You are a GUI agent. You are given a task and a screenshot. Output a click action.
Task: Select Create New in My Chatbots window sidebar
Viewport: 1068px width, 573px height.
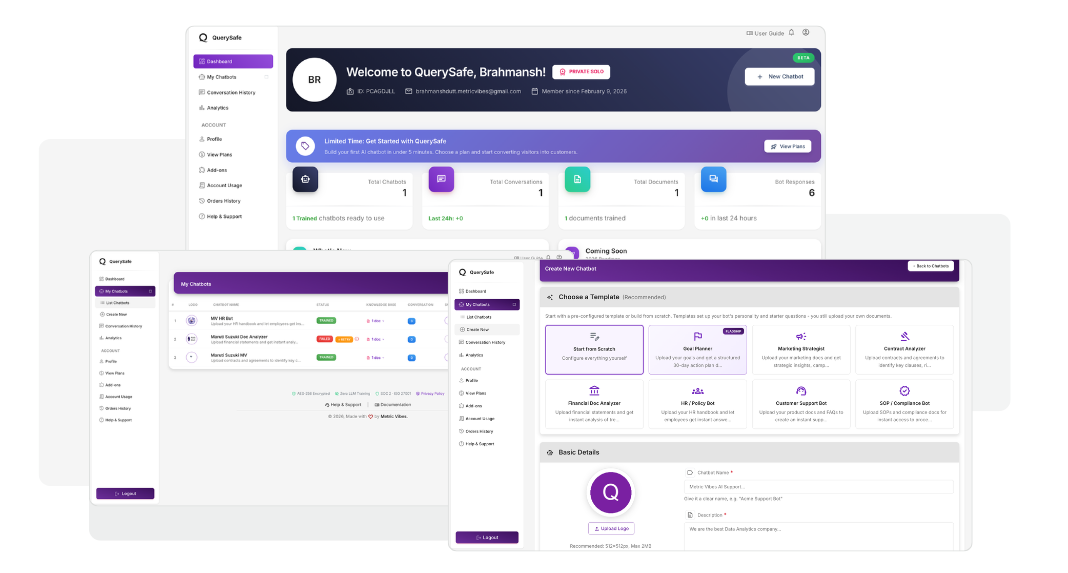click(125, 314)
